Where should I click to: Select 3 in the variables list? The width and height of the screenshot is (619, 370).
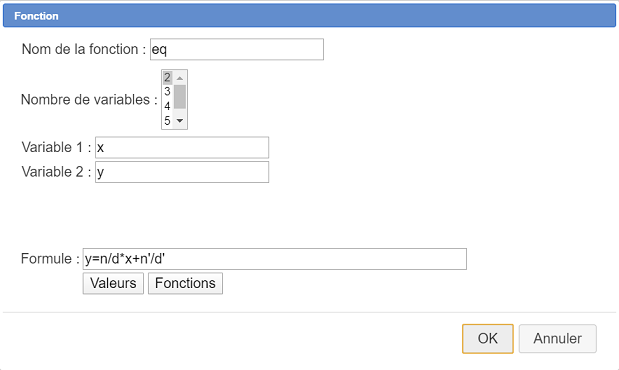click(167, 92)
